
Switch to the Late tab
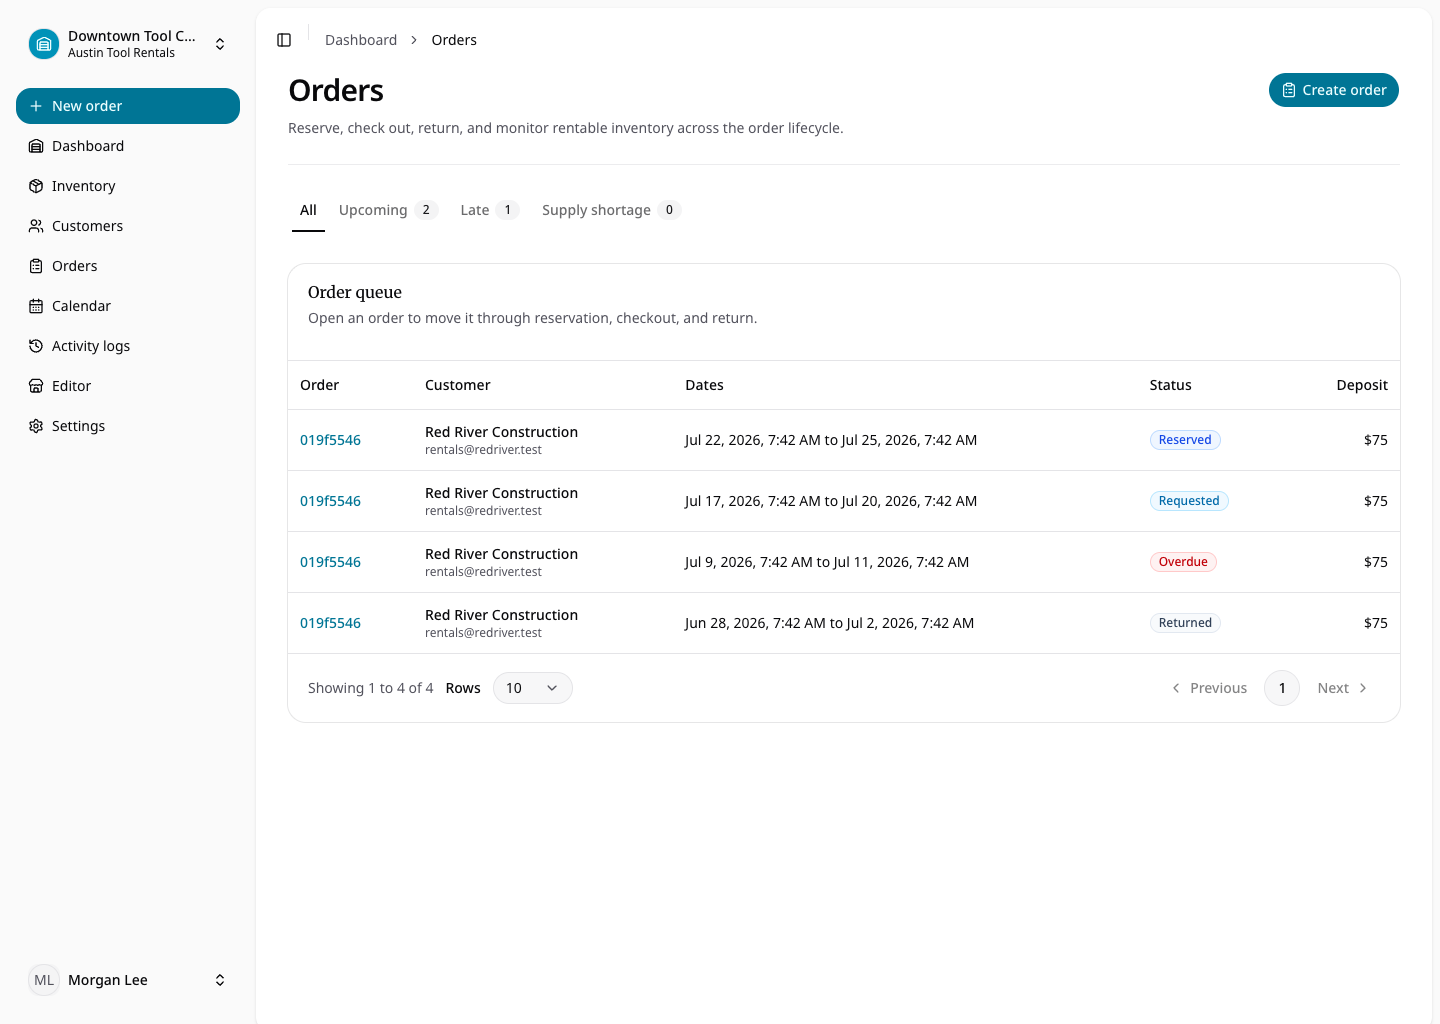pos(489,210)
